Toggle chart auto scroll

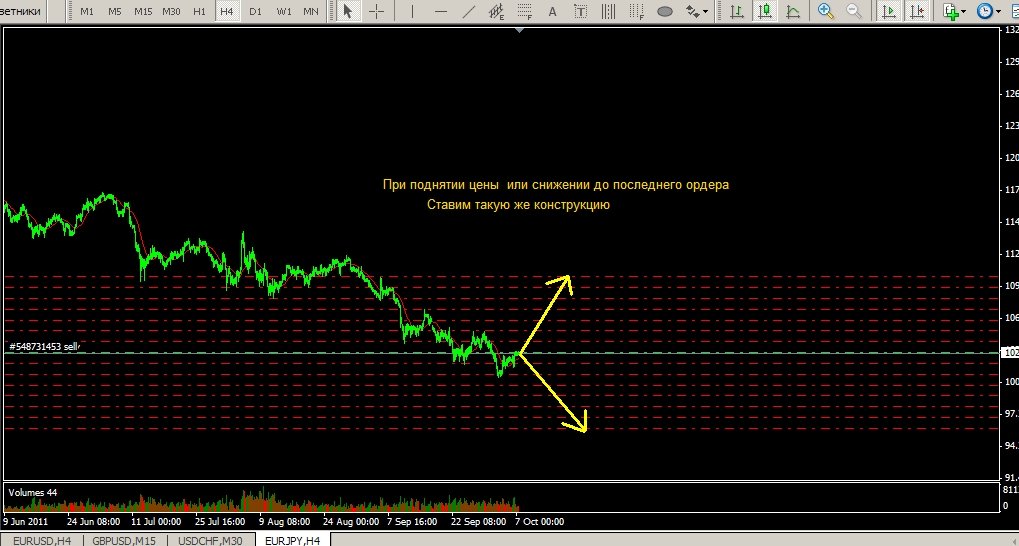[x=888, y=11]
